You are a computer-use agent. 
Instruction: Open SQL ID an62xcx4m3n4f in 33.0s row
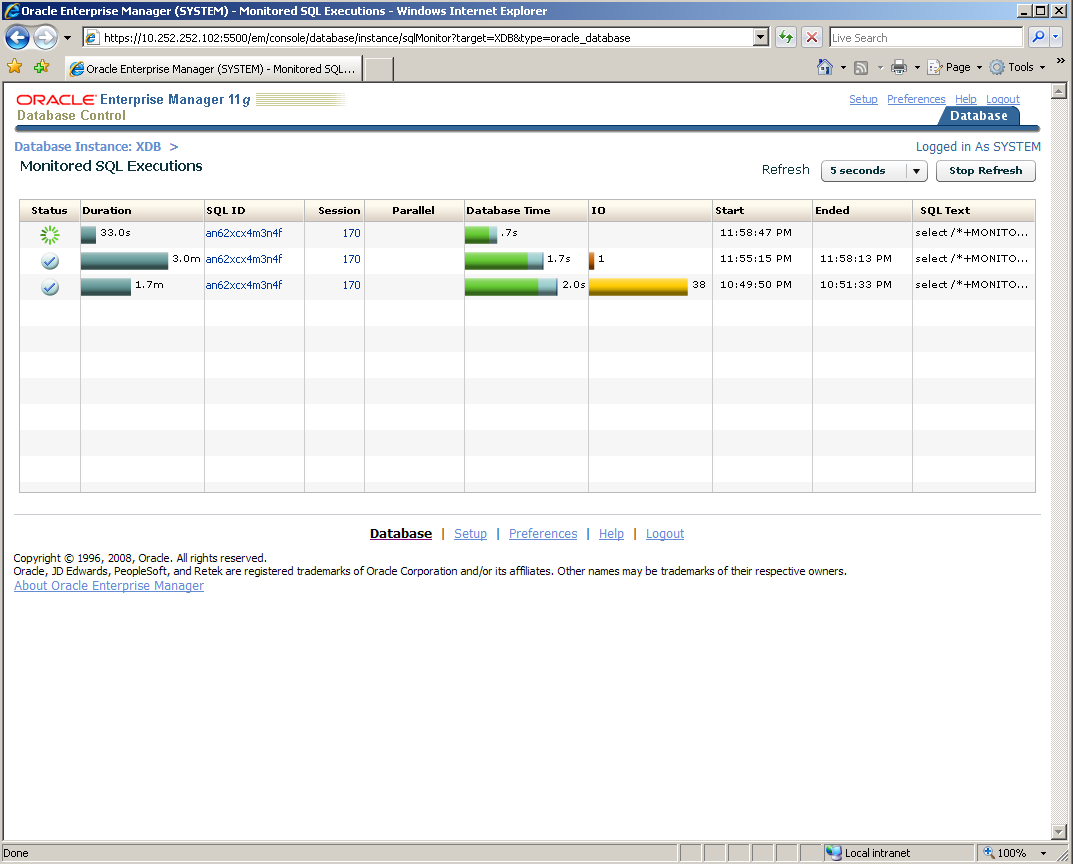point(244,233)
